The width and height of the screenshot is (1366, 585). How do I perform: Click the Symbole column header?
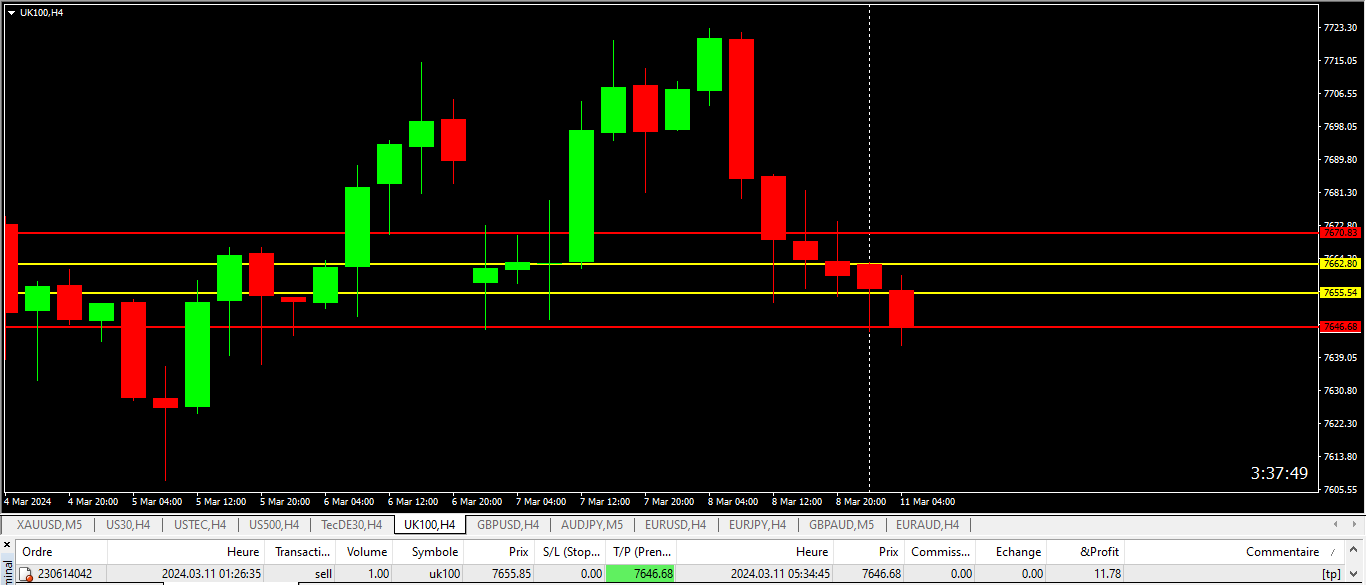(434, 552)
